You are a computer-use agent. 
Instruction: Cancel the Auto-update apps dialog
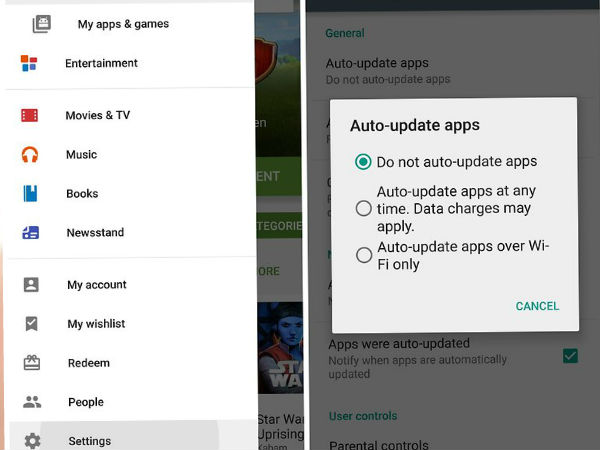point(537,306)
